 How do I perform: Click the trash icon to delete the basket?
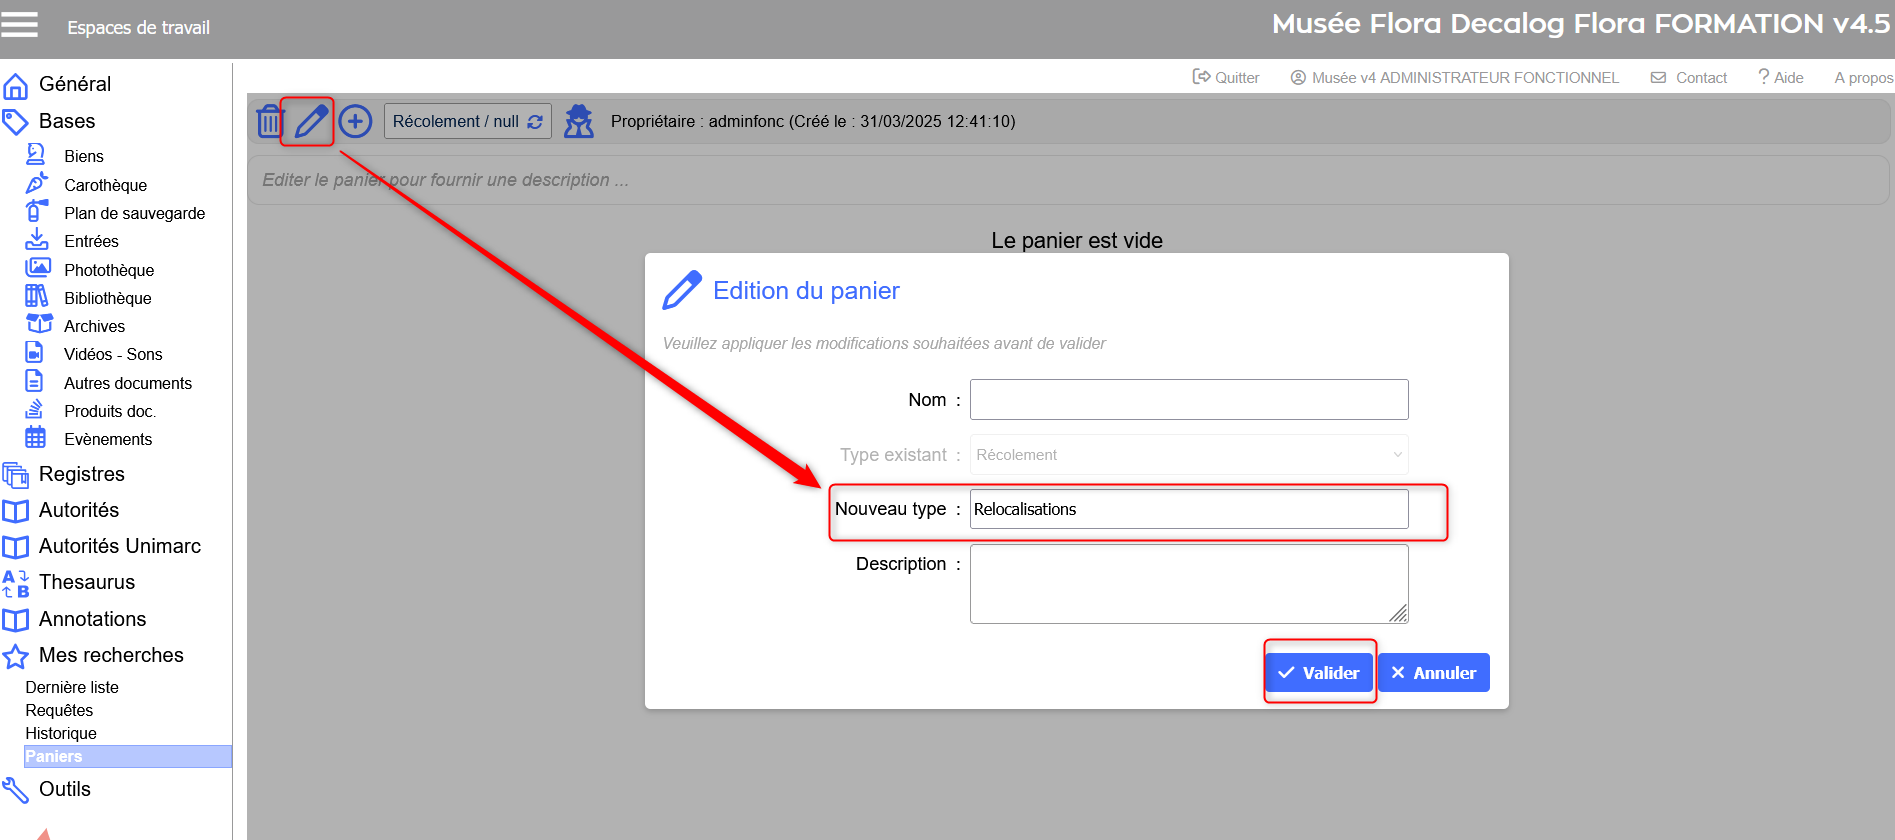(270, 121)
